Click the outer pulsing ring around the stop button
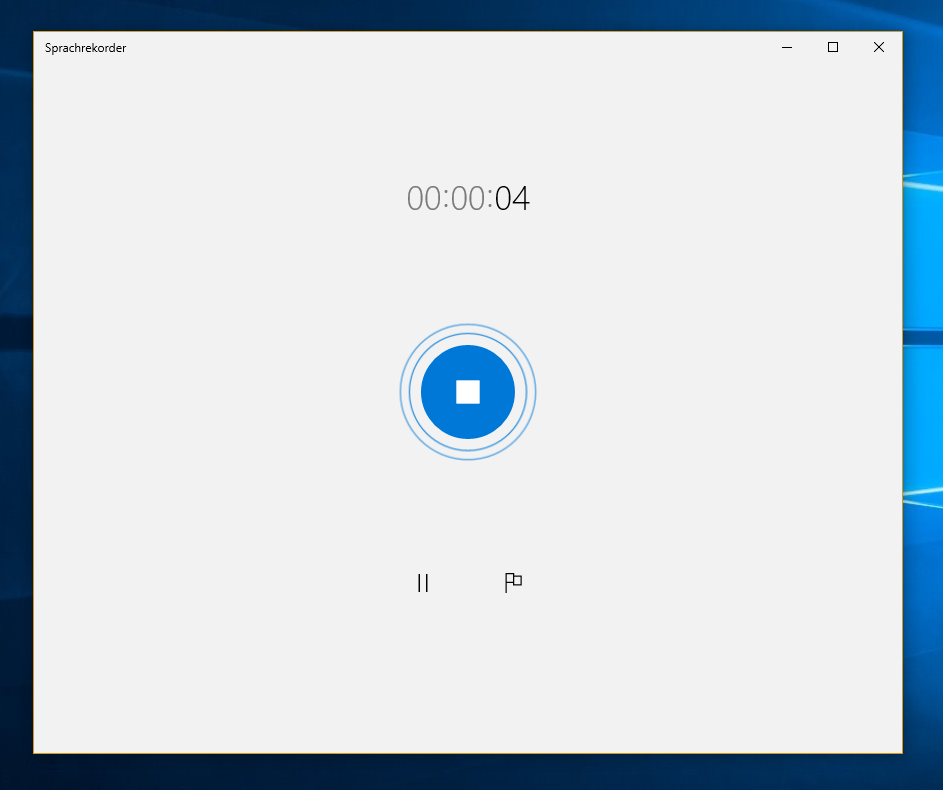The height and width of the screenshot is (790, 943). tap(403, 392)
